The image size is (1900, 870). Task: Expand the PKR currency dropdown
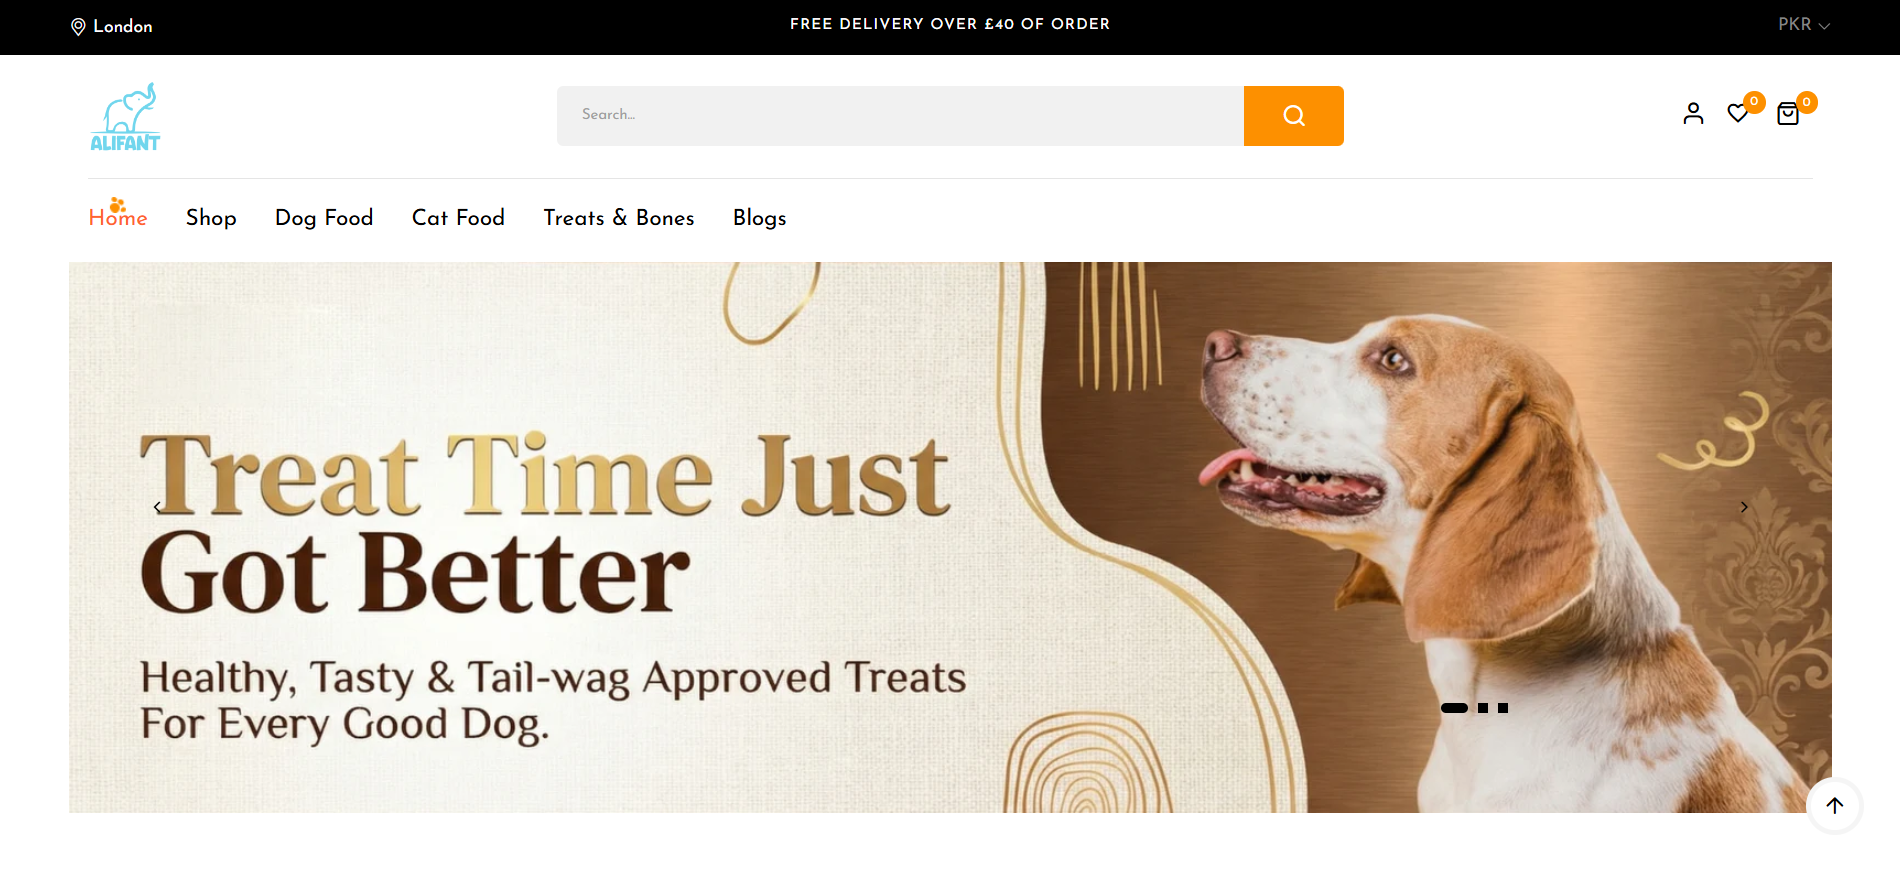(x=1803, y=25)
